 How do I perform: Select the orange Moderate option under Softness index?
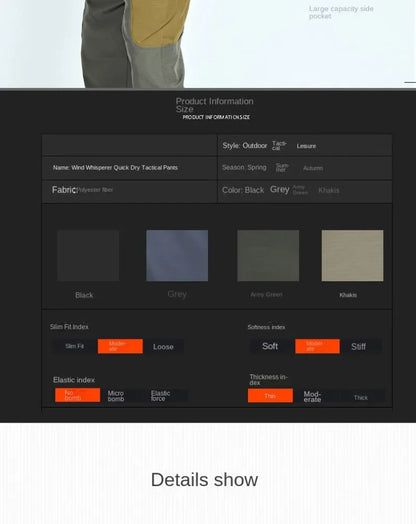tap(317, 346)
